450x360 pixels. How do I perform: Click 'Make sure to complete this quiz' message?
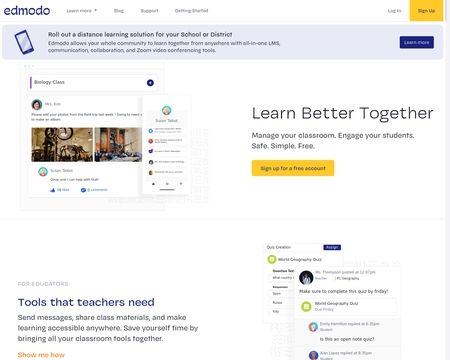344,291
